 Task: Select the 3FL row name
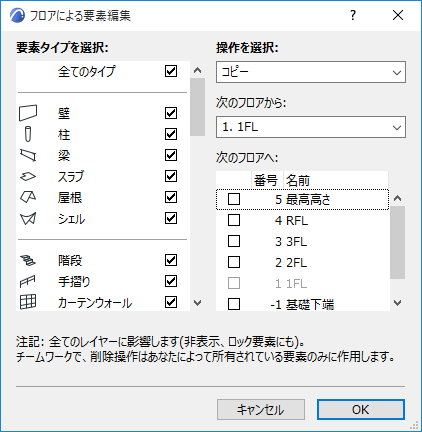tap(296, 242)
